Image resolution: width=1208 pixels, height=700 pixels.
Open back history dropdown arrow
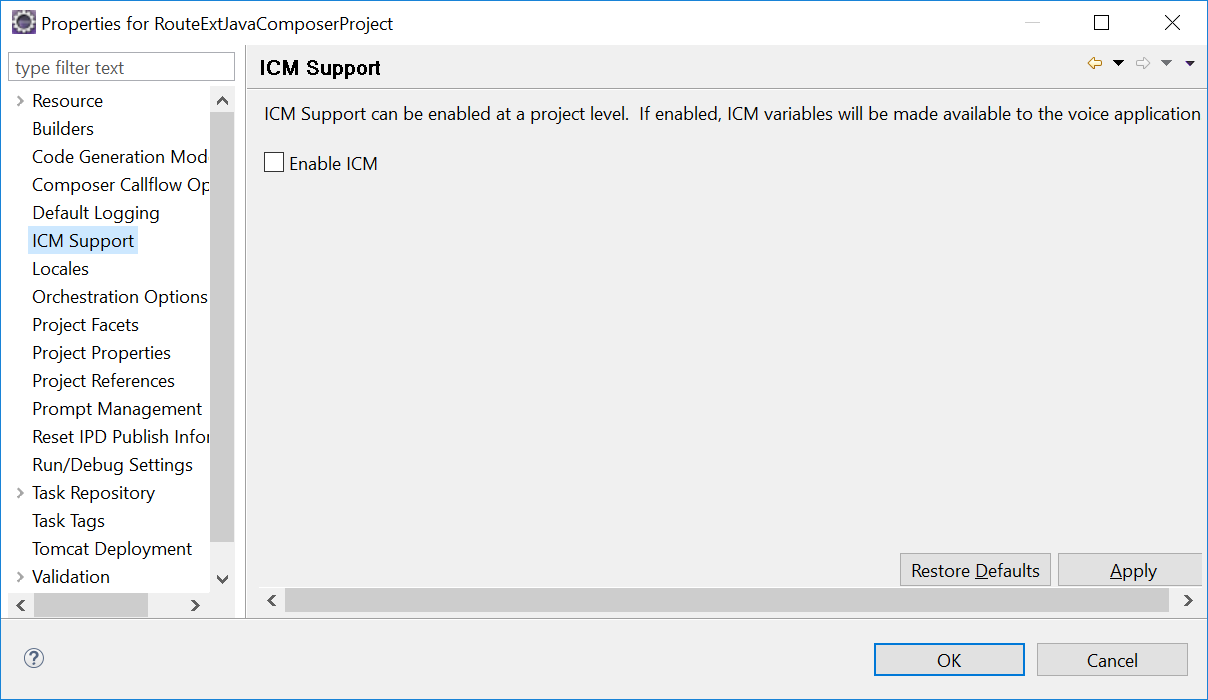(1118, 64)
